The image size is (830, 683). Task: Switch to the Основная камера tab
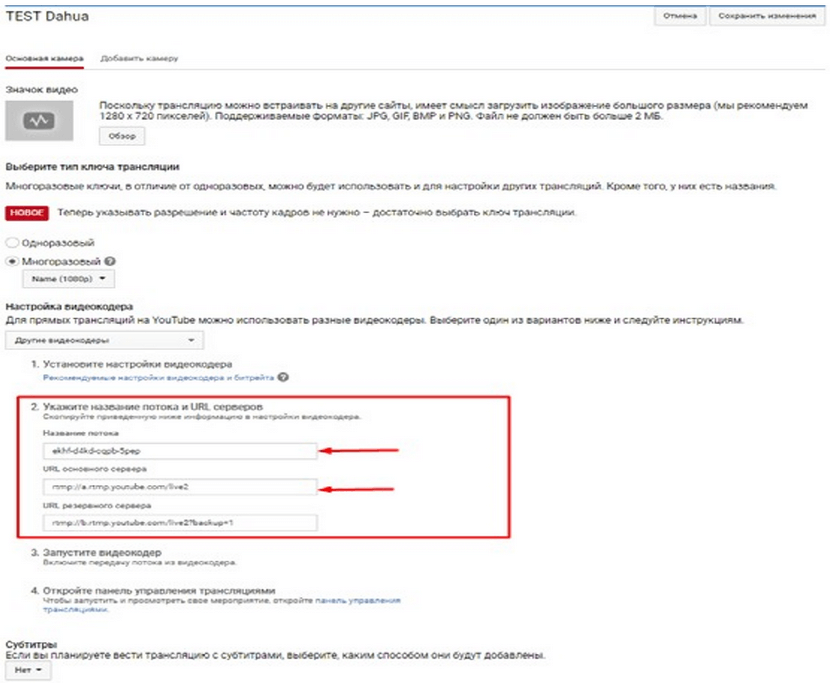44,58
